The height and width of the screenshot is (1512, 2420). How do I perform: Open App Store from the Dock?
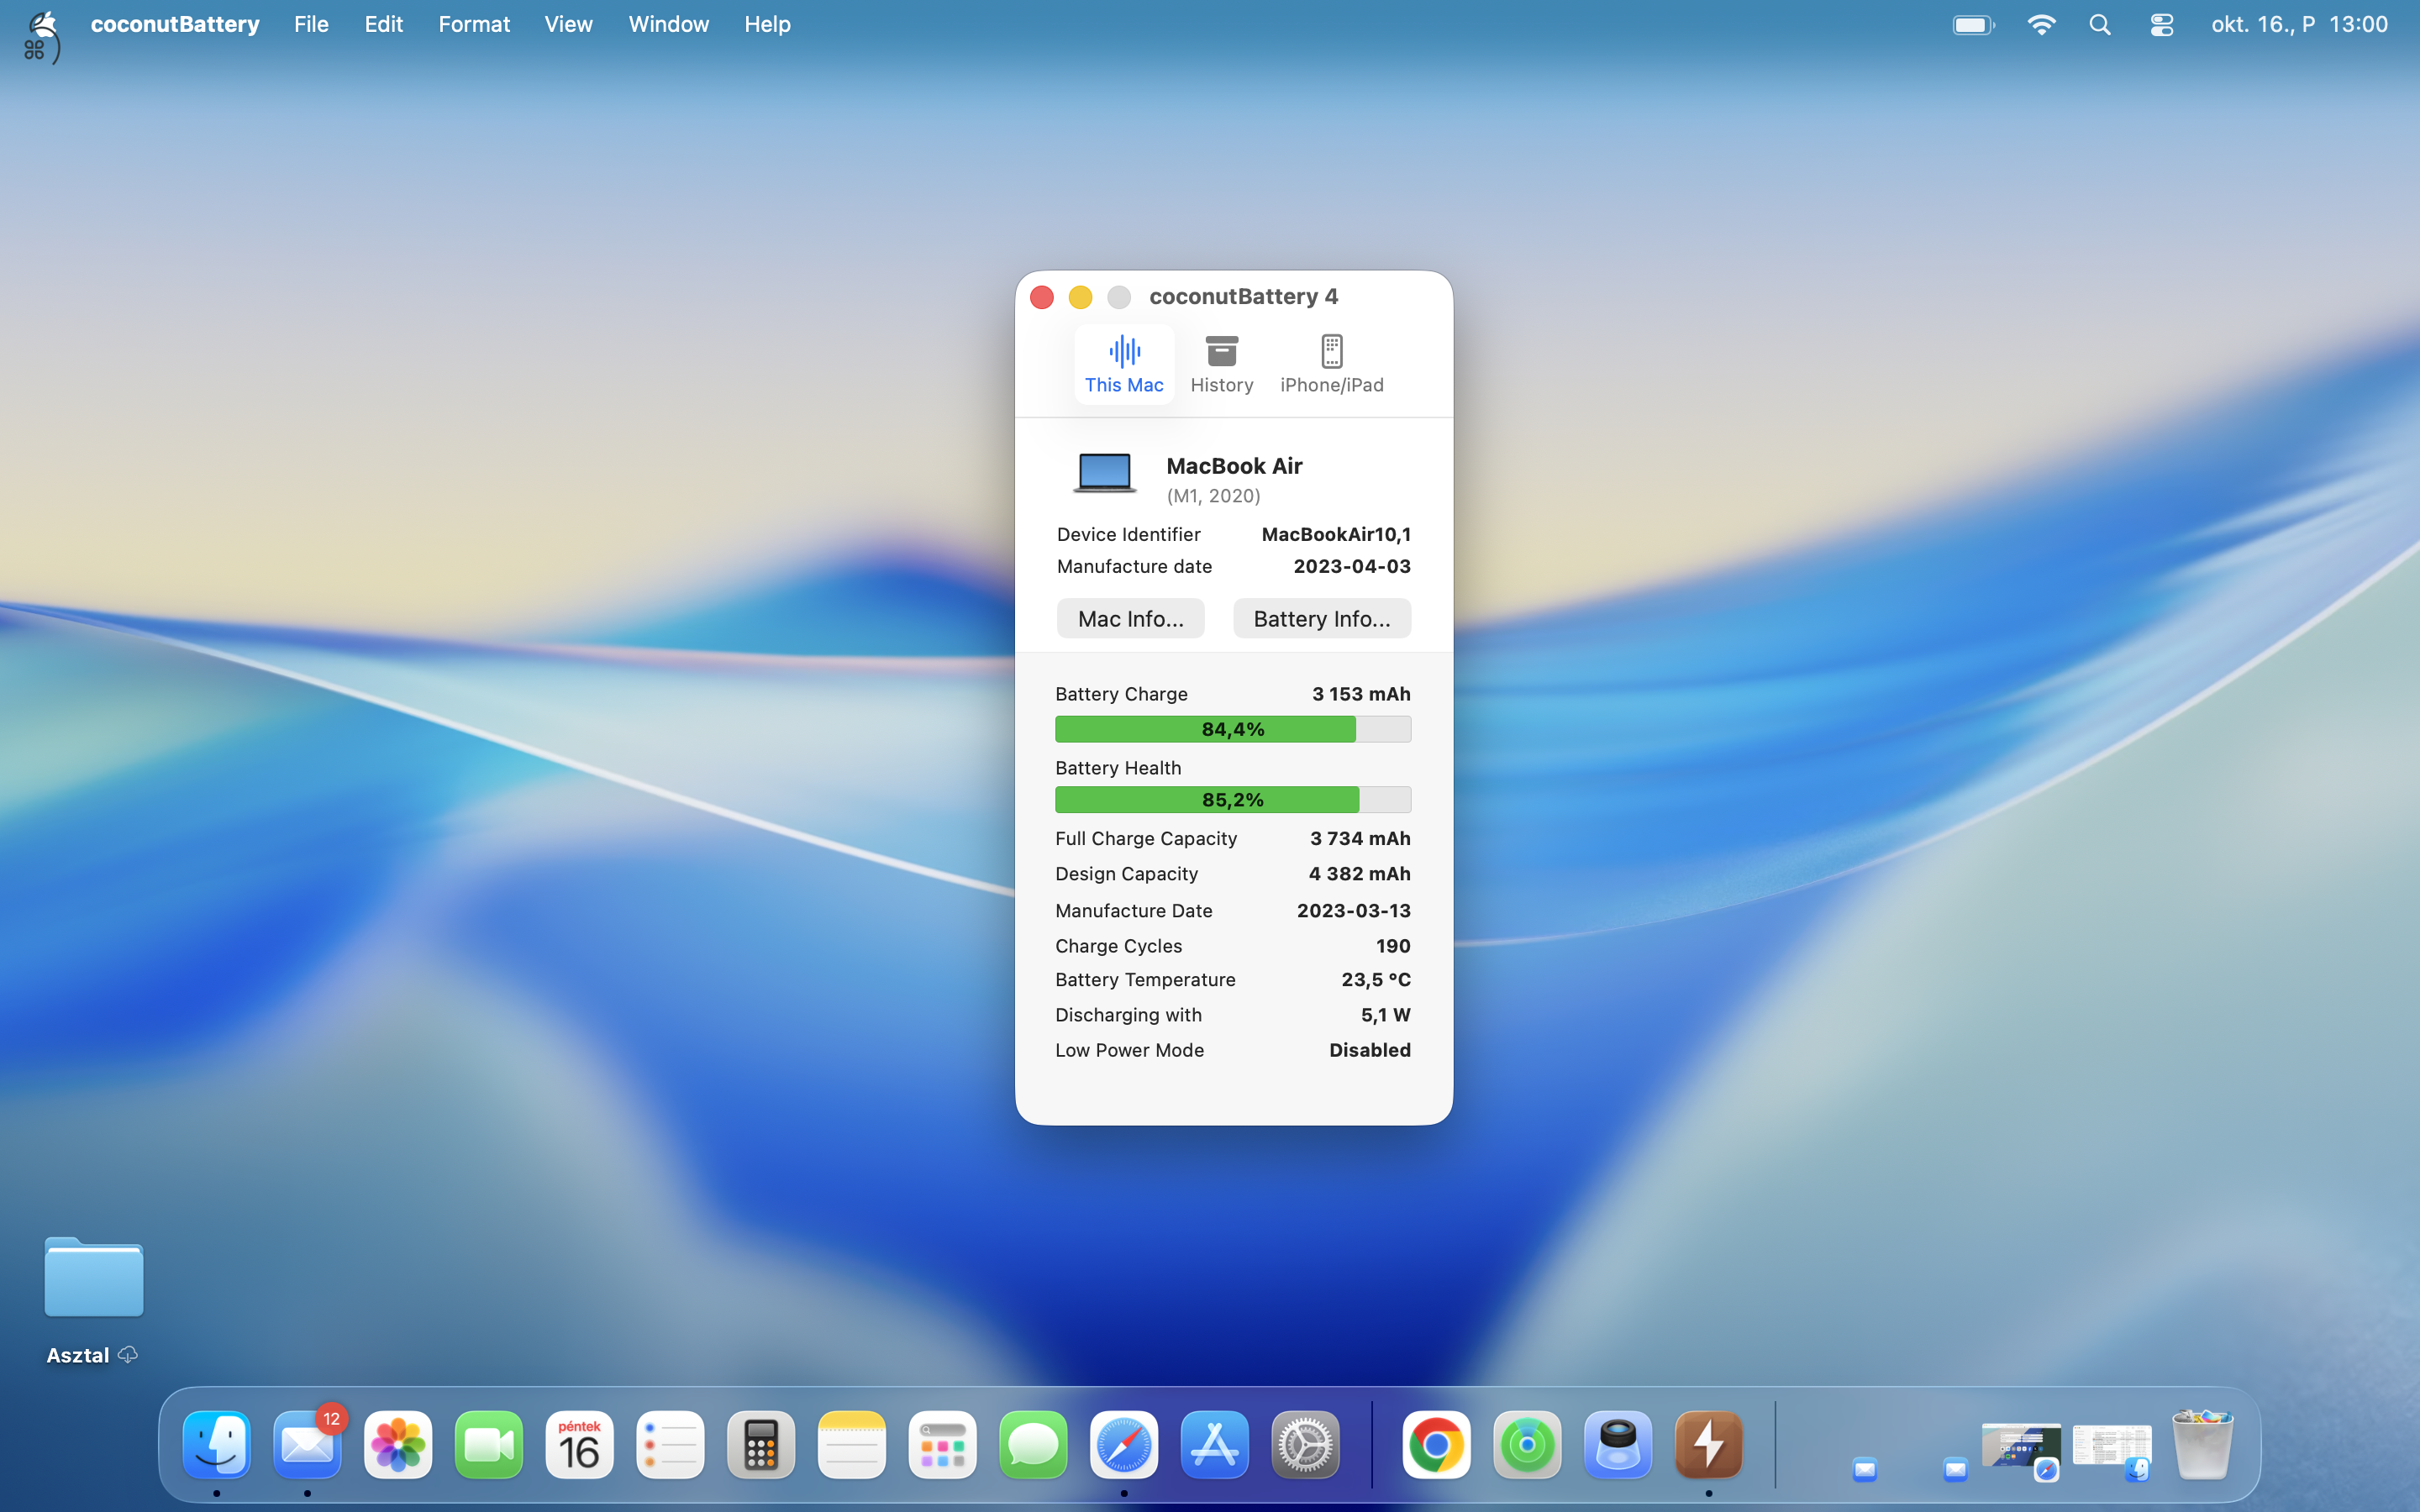point(1215,1444)
